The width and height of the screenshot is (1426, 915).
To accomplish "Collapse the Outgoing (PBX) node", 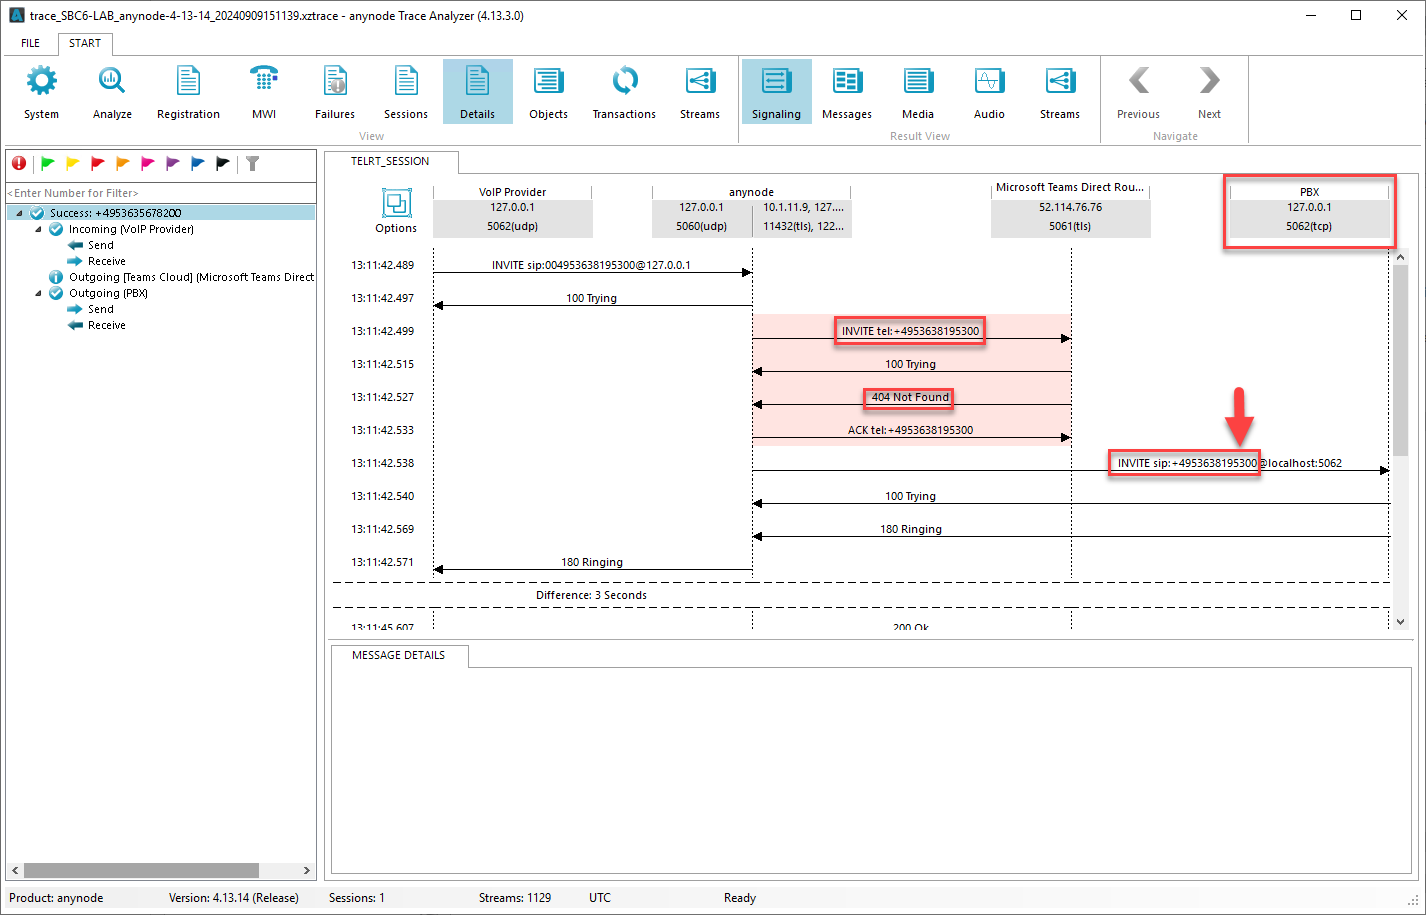I will click(39, 293).
